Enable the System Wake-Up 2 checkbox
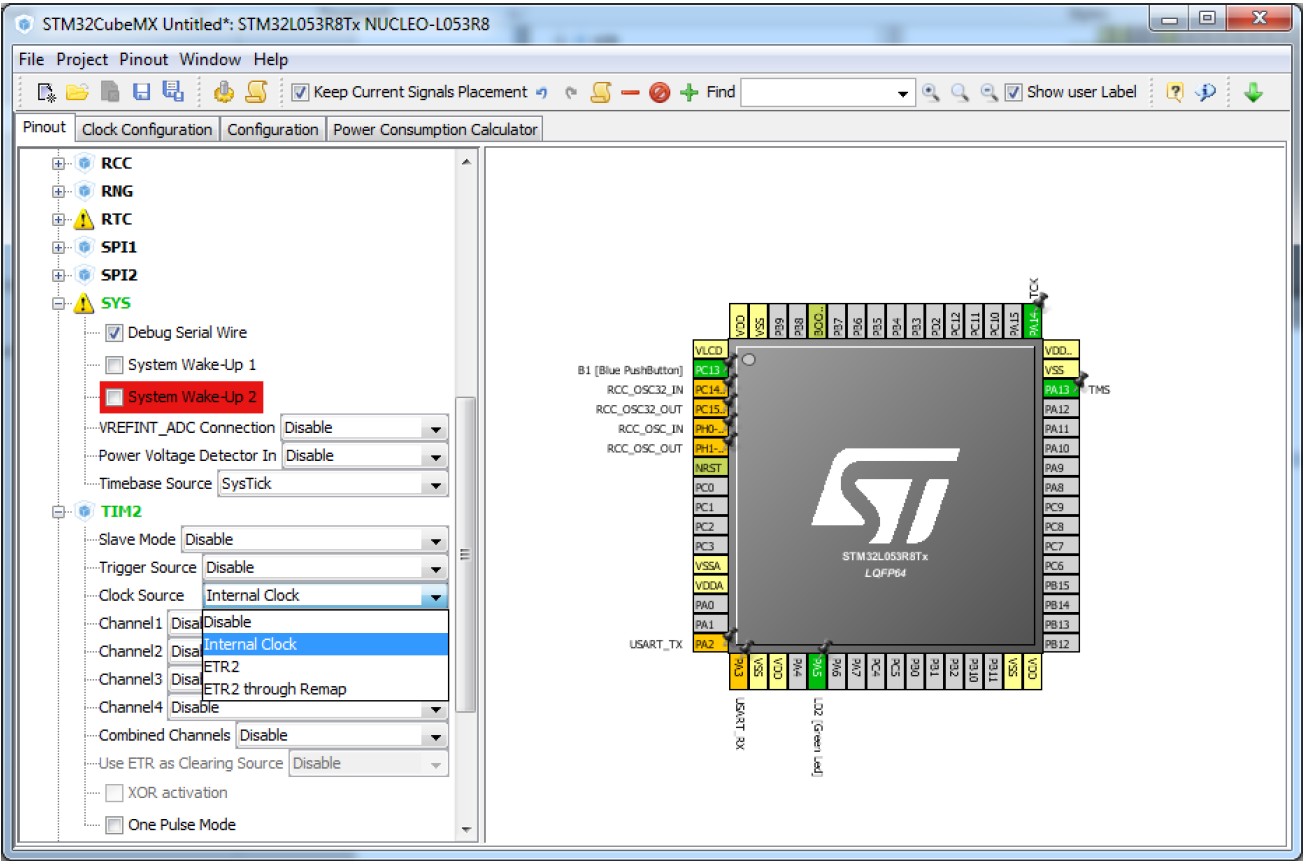The image size is (1306, 864). tap(115, 397)
